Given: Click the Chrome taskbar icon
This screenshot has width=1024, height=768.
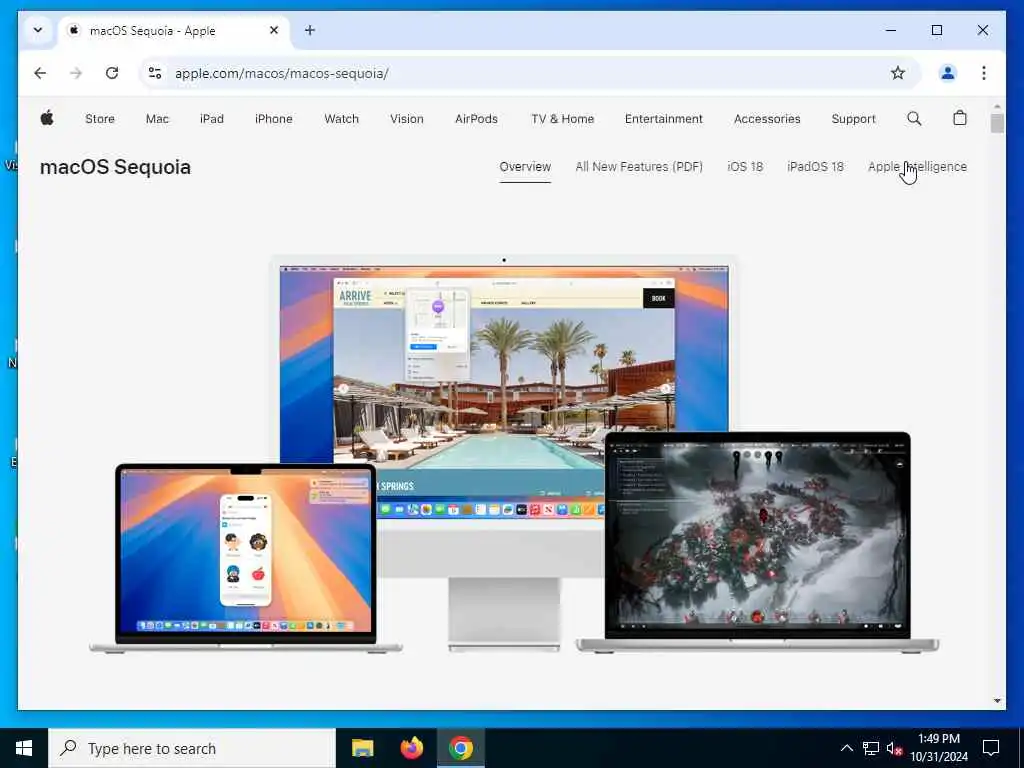Looking at the screenshot, I should (x=460, y=748).
